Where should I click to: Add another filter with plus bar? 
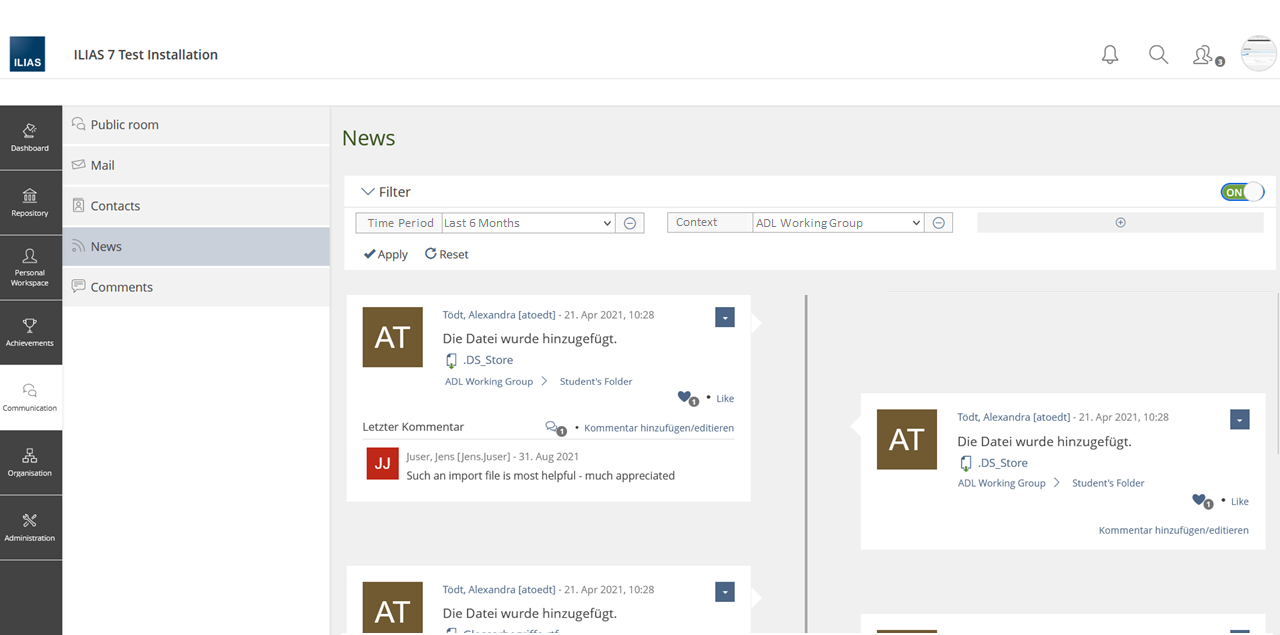1120,223
